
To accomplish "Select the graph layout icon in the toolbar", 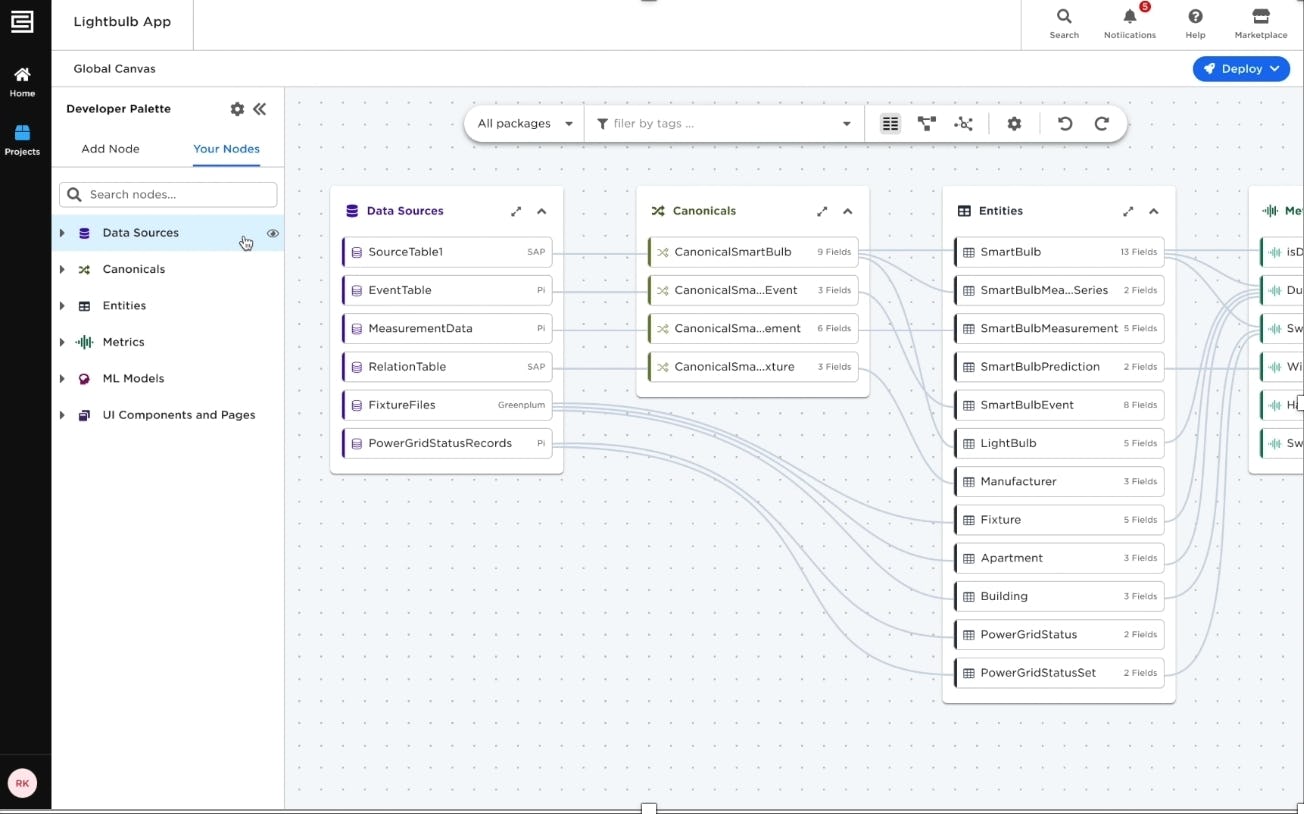I will coord(963,123).
